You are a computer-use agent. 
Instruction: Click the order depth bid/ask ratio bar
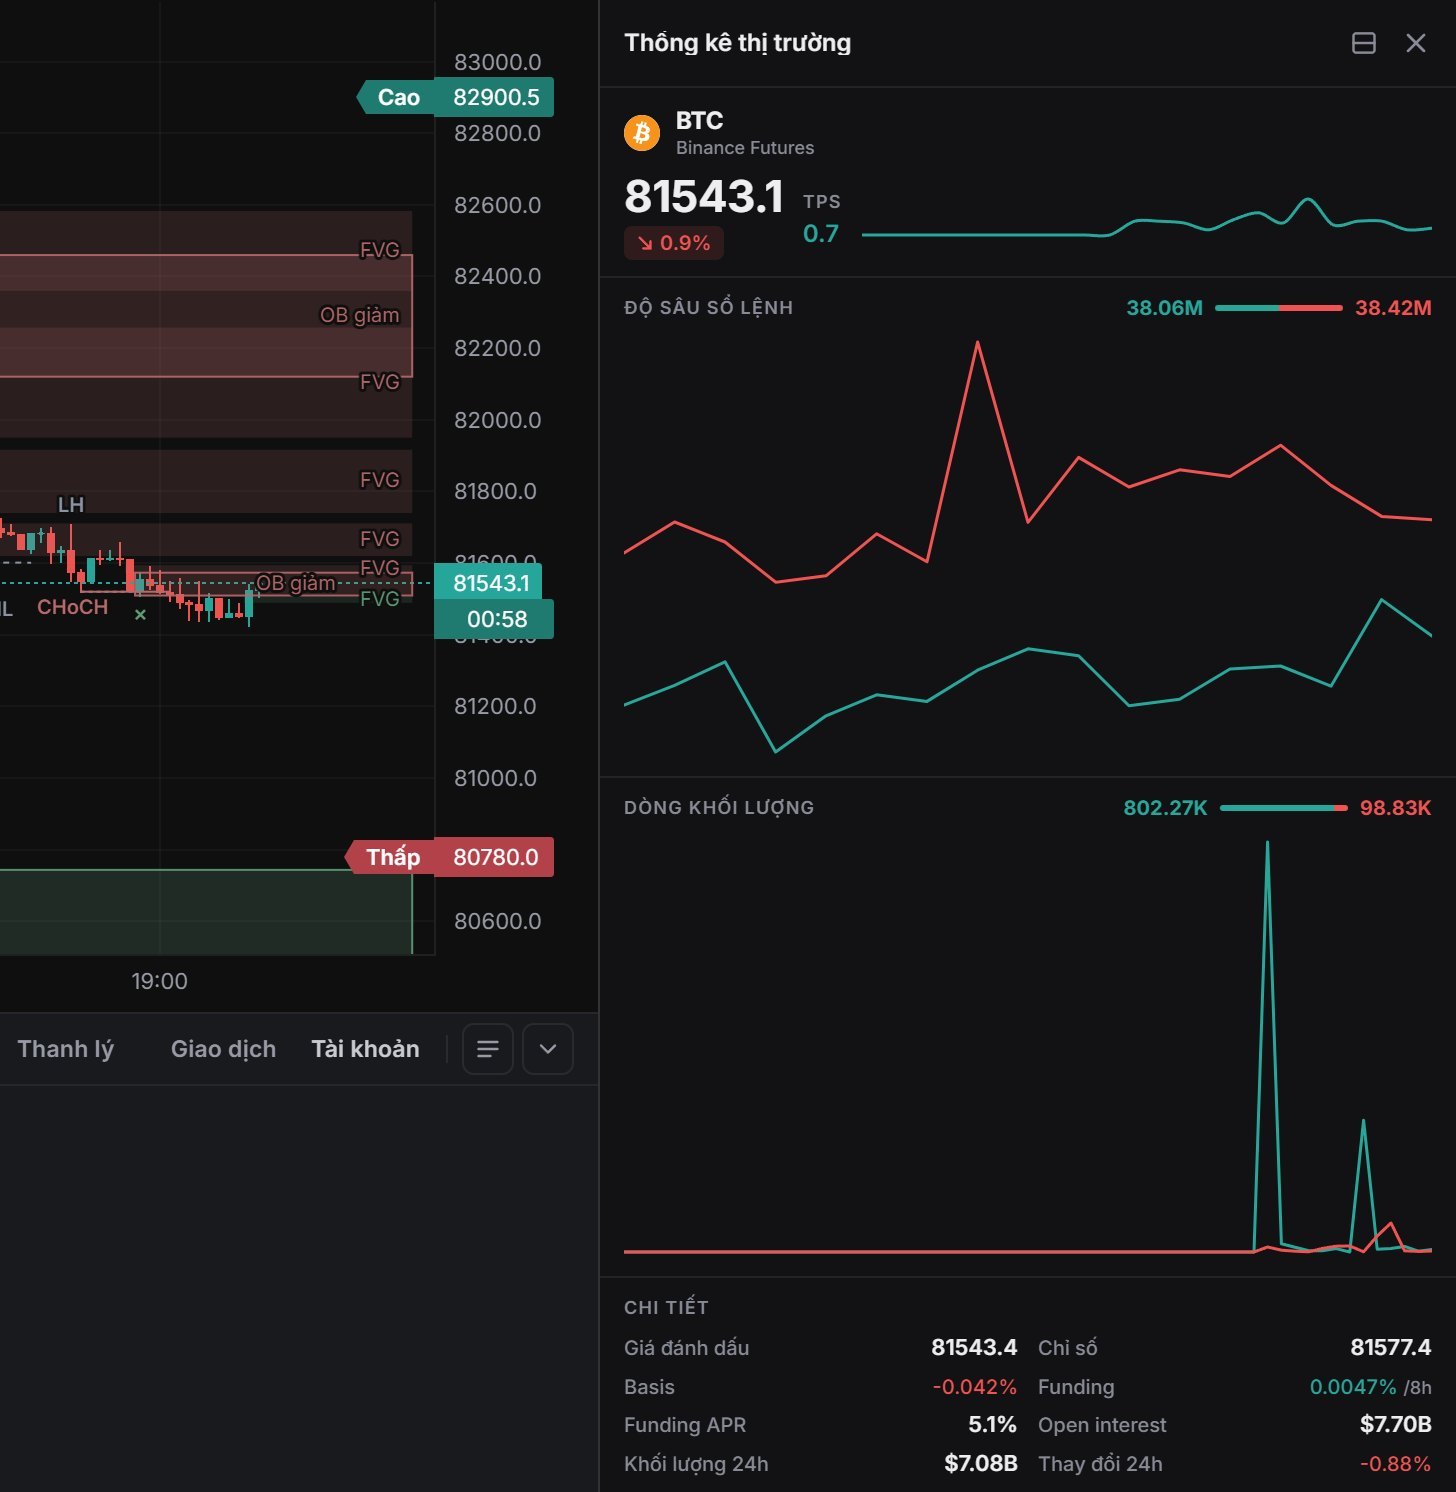pos(1279,308)
